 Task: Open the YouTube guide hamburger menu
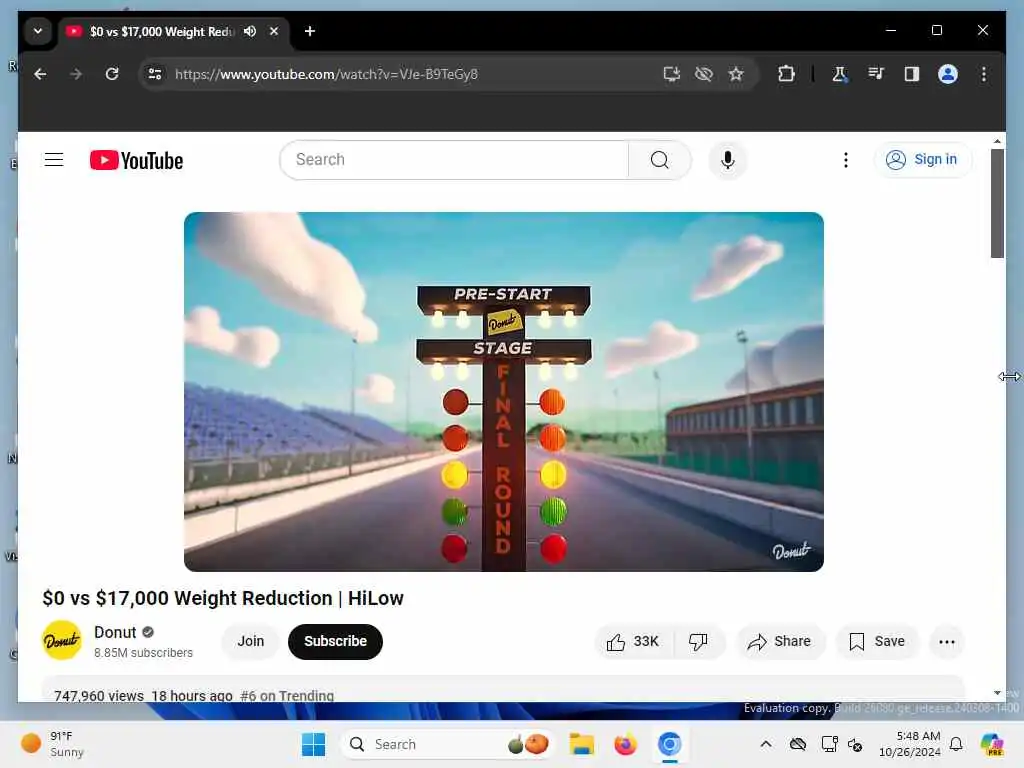click(x=54, y=160)
